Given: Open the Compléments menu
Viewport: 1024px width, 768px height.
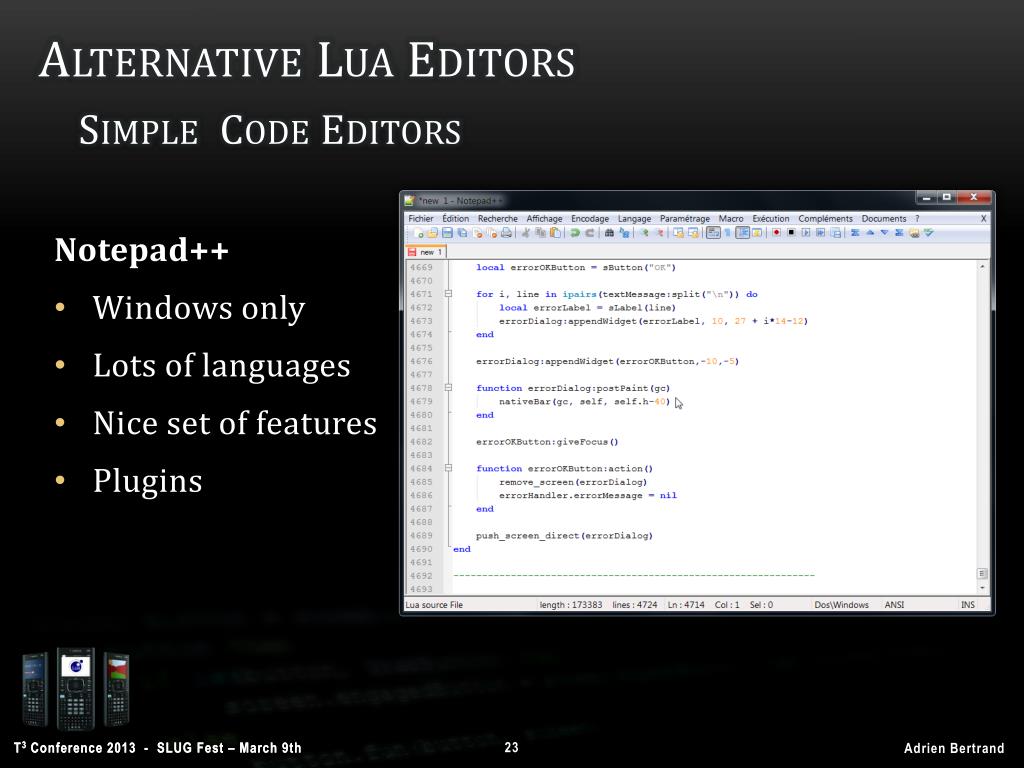Looking at the screenshot, I should point(825,219).
